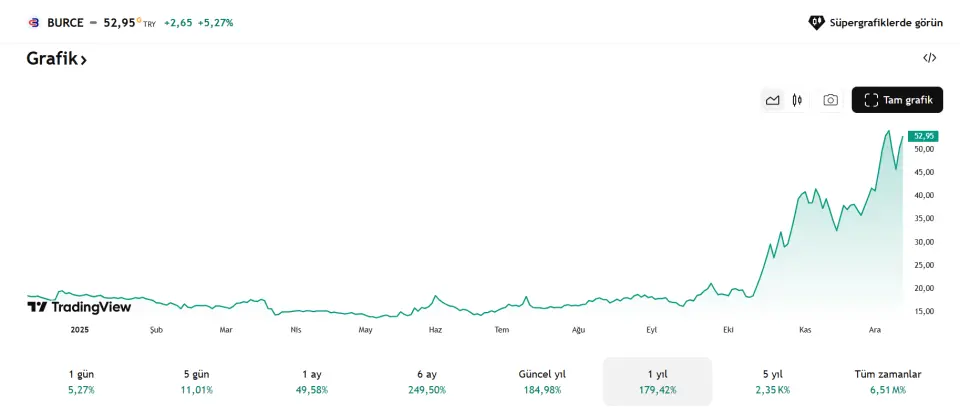Select the 1 yıl range tab
The width and height of the screenshot is (960, 416).
pyautogui.click(x=657, y=381)
